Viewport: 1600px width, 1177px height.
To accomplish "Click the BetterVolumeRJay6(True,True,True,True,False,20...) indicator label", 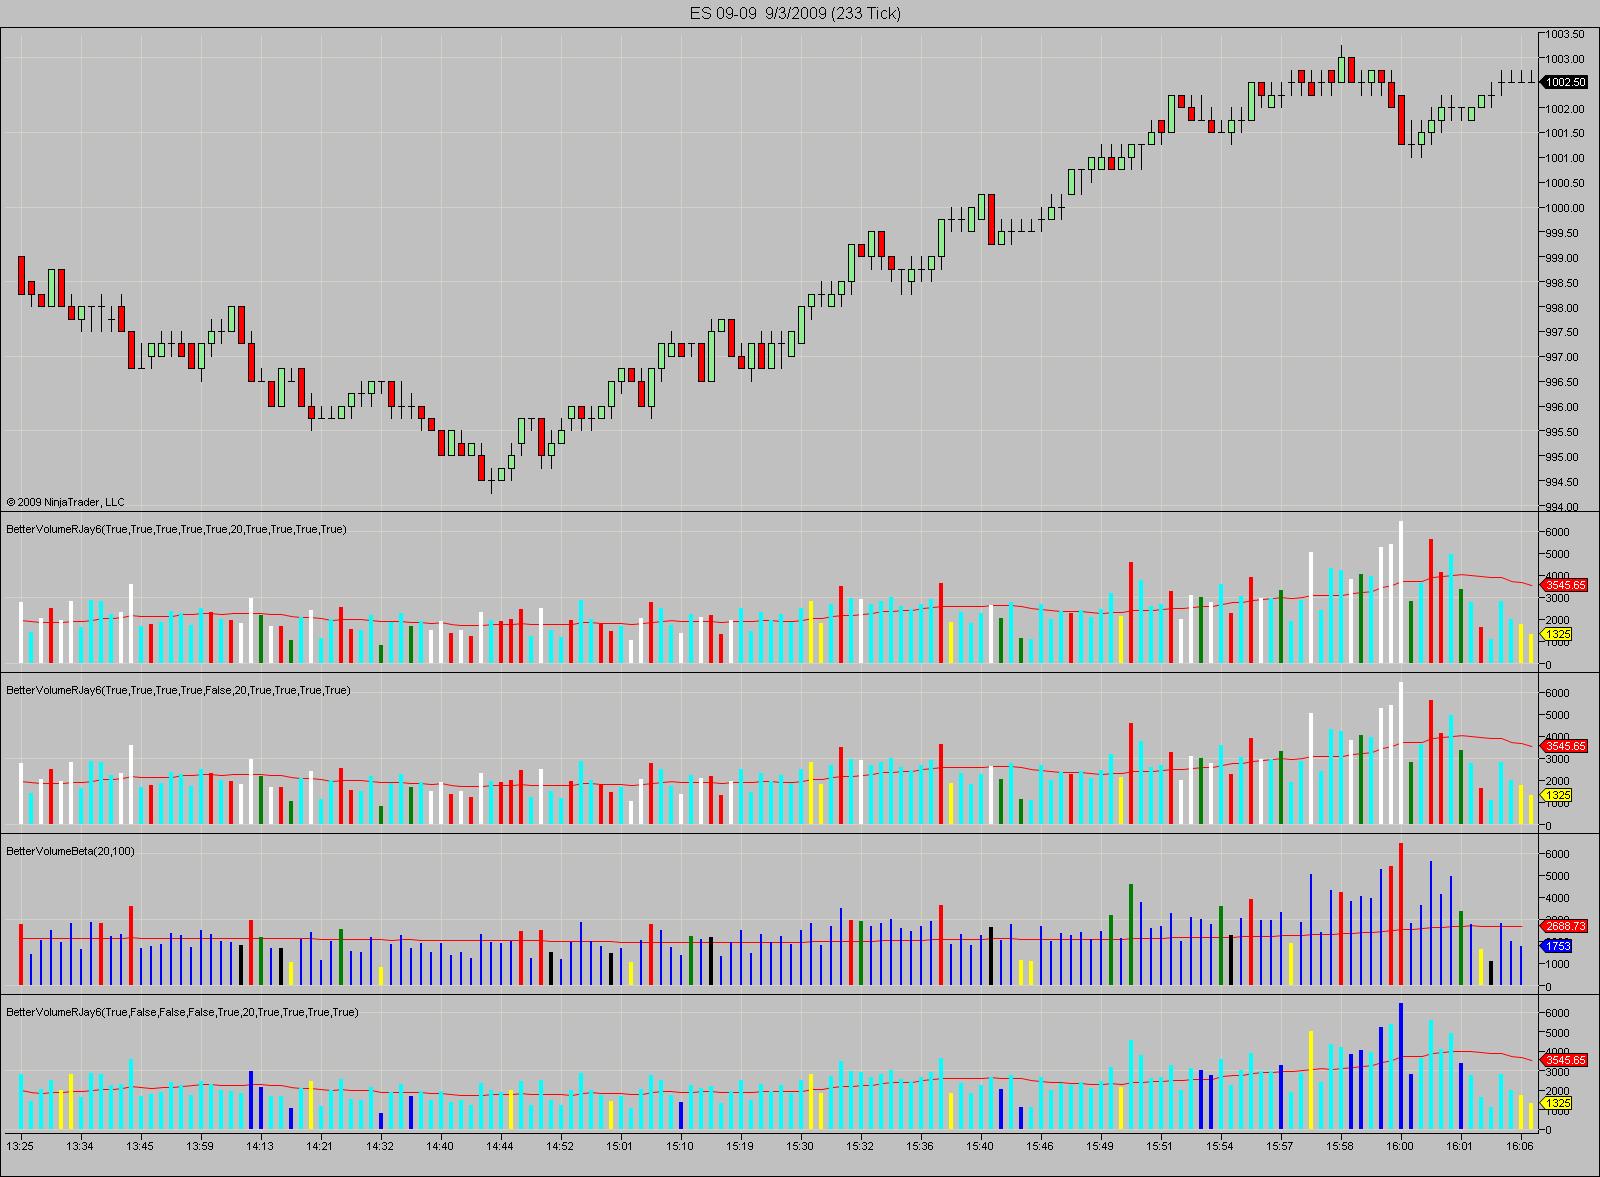I will click(x=178, y=690).
